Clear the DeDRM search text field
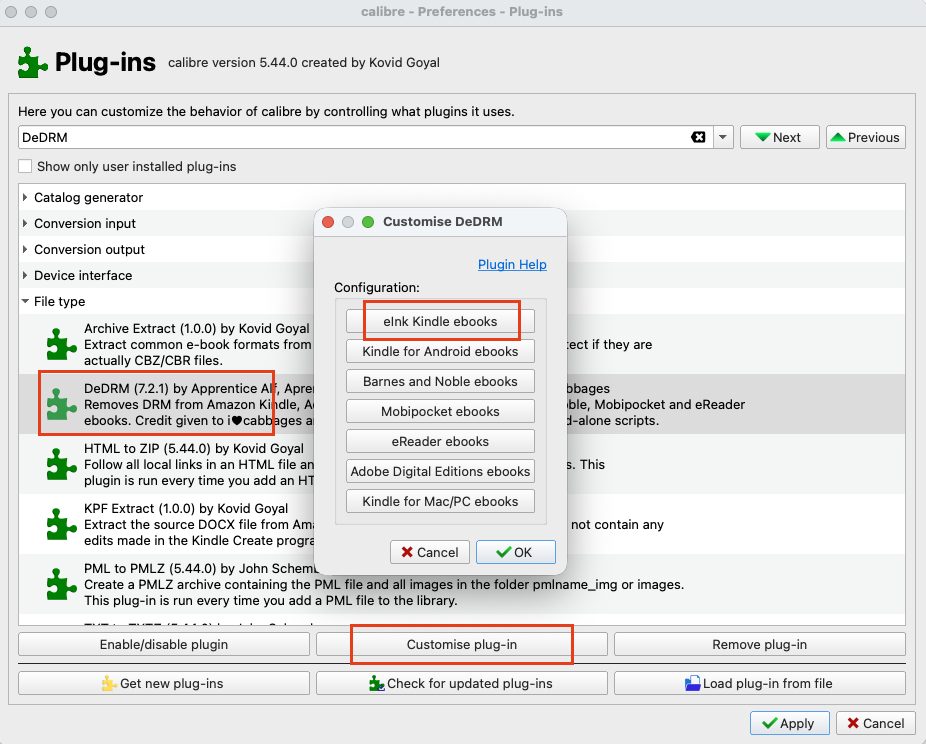This screenshot has width=926, height=744. click(698, 137)
